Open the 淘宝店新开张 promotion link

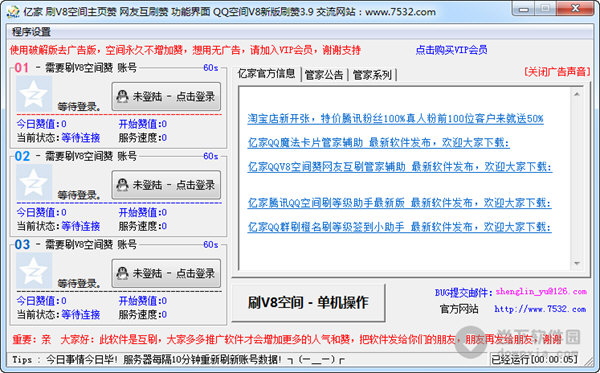pyautogui.click(x=395, y=119)
